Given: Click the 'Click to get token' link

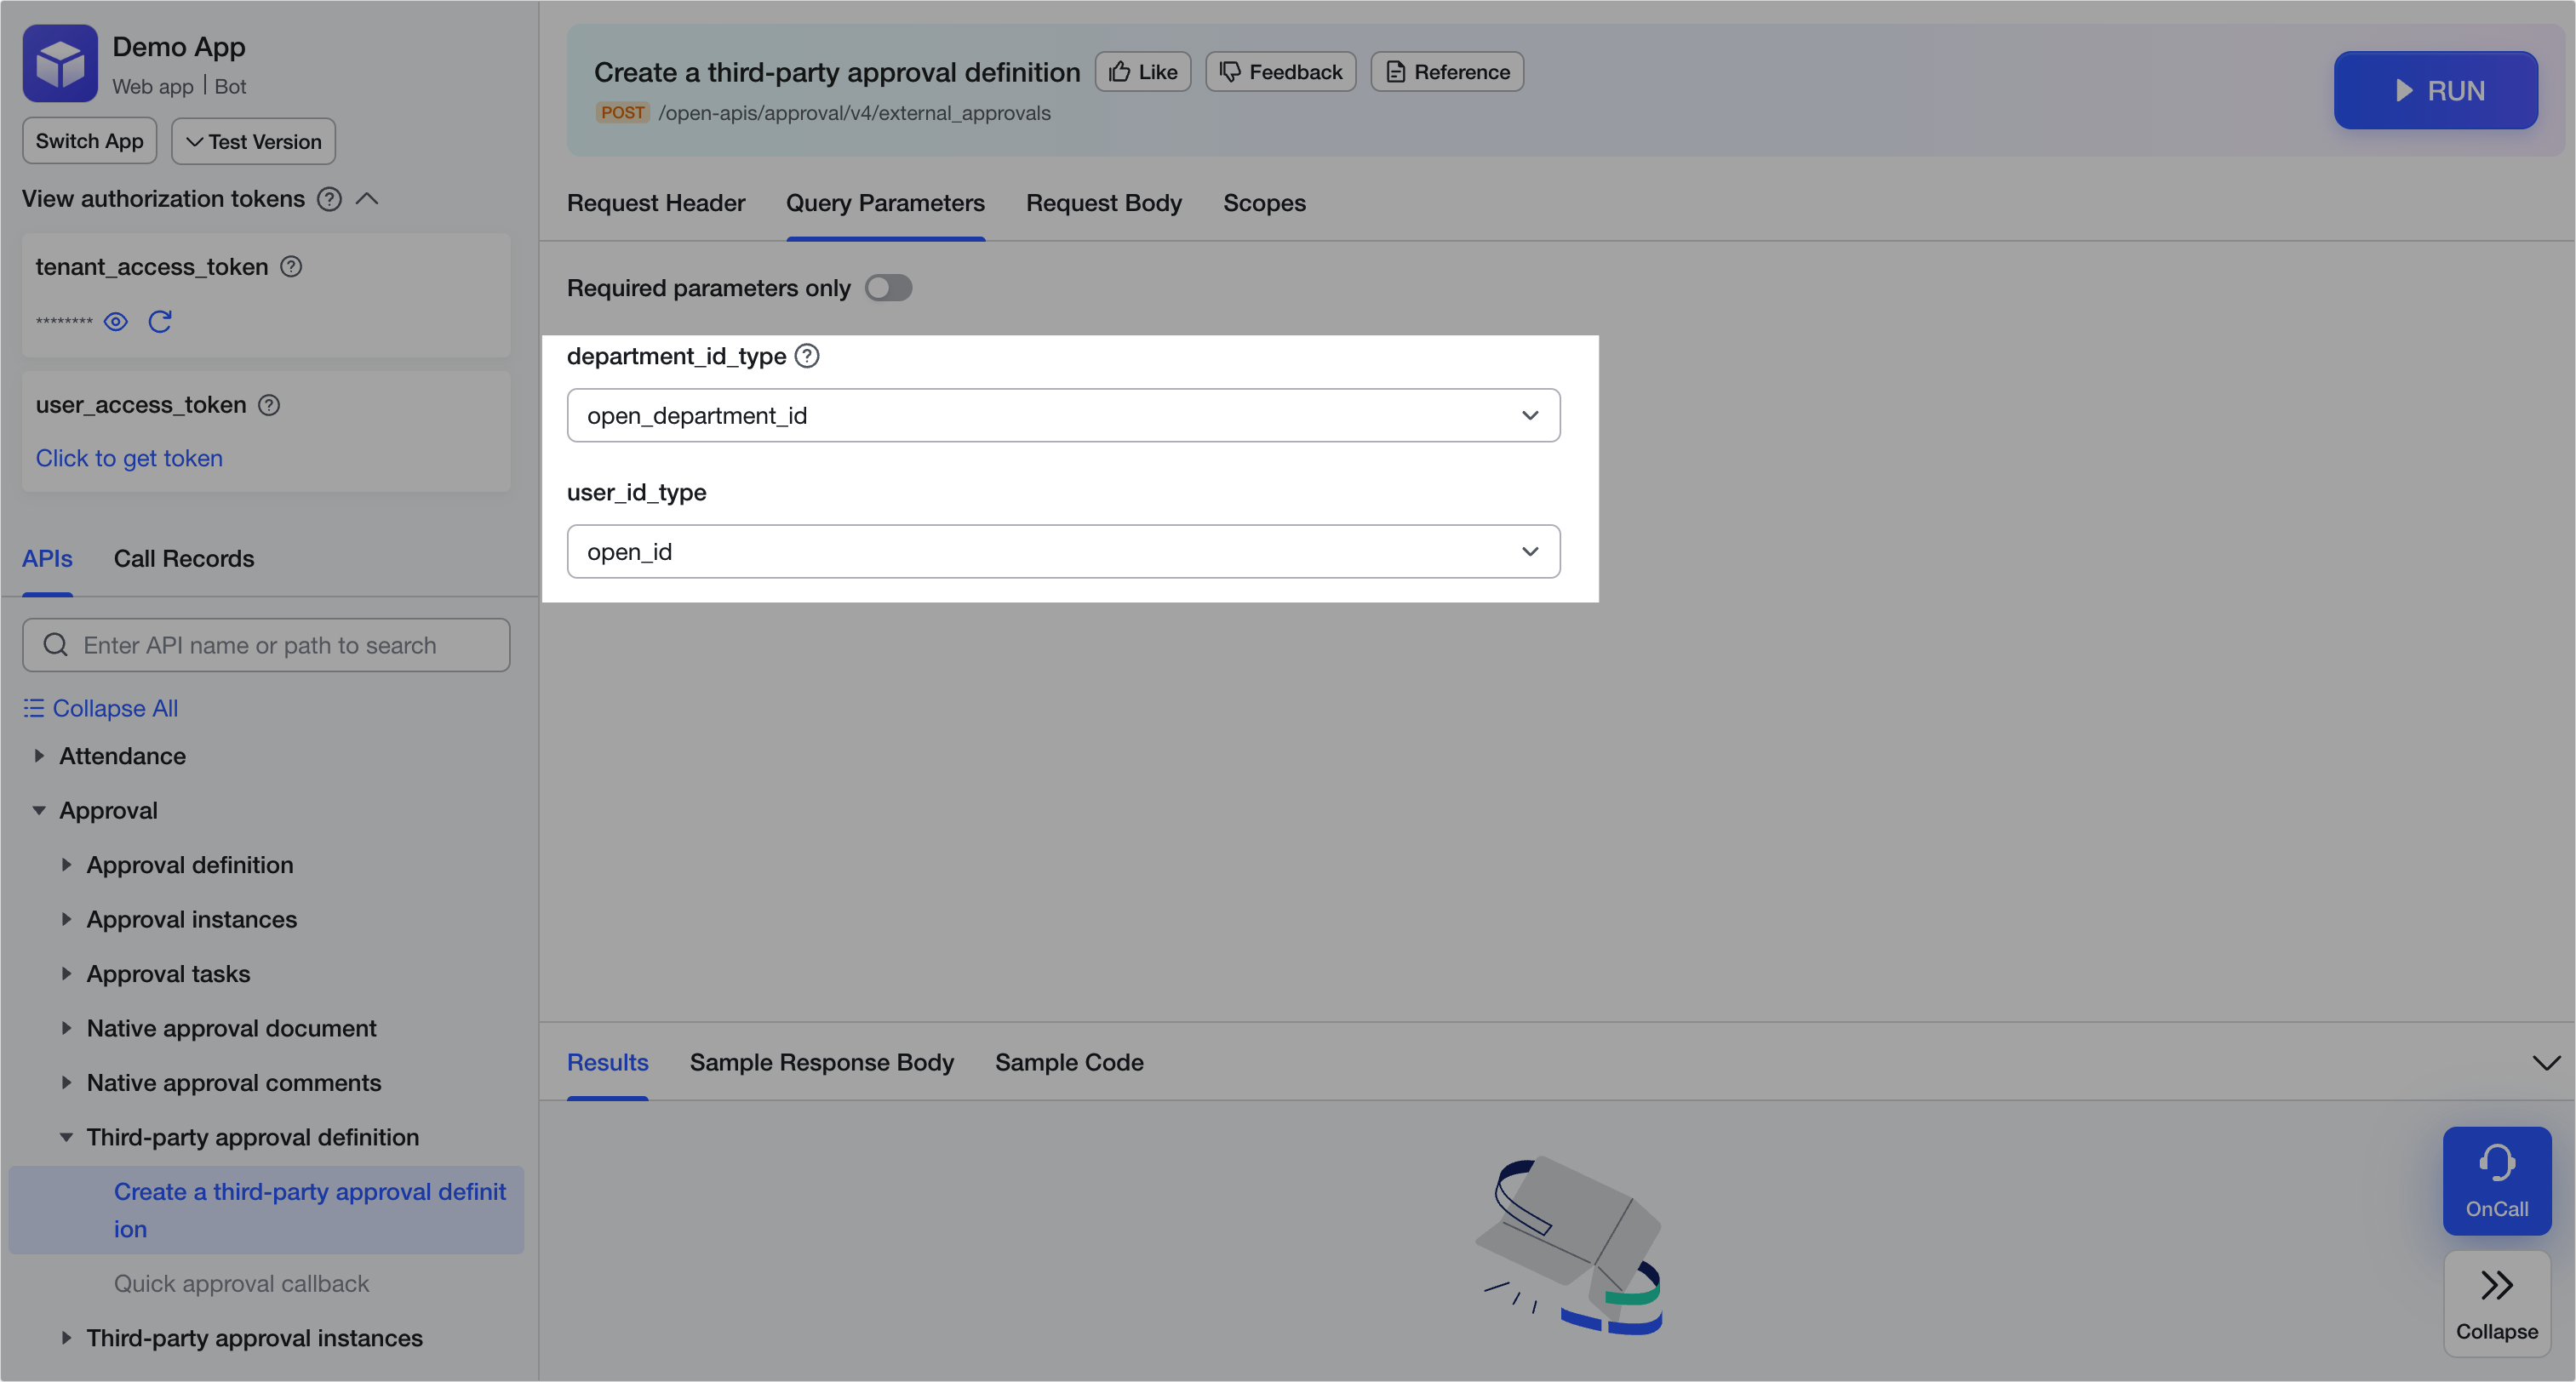Looking at the screenshot, I should coord(129,458).
